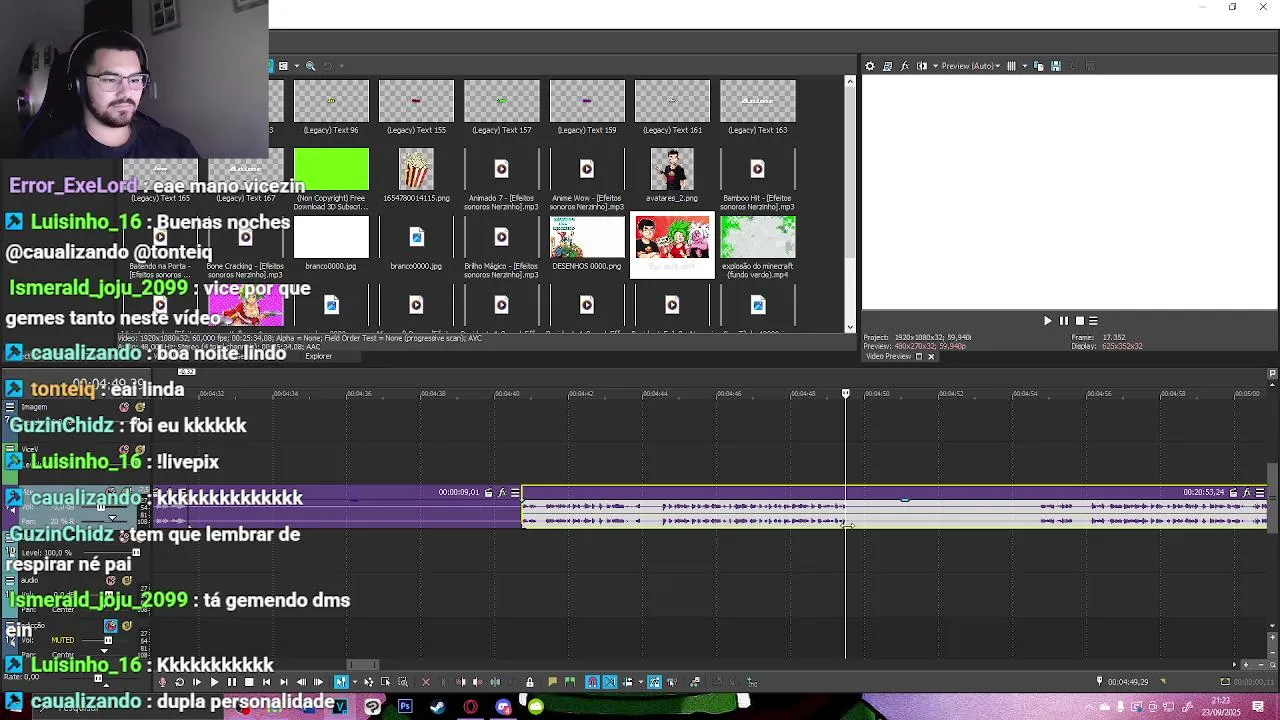Screen dimensions: 1280x720
Task: Copy Snapshot to Clipboard in preview toolbar
Action: (x=1038, y=66)
